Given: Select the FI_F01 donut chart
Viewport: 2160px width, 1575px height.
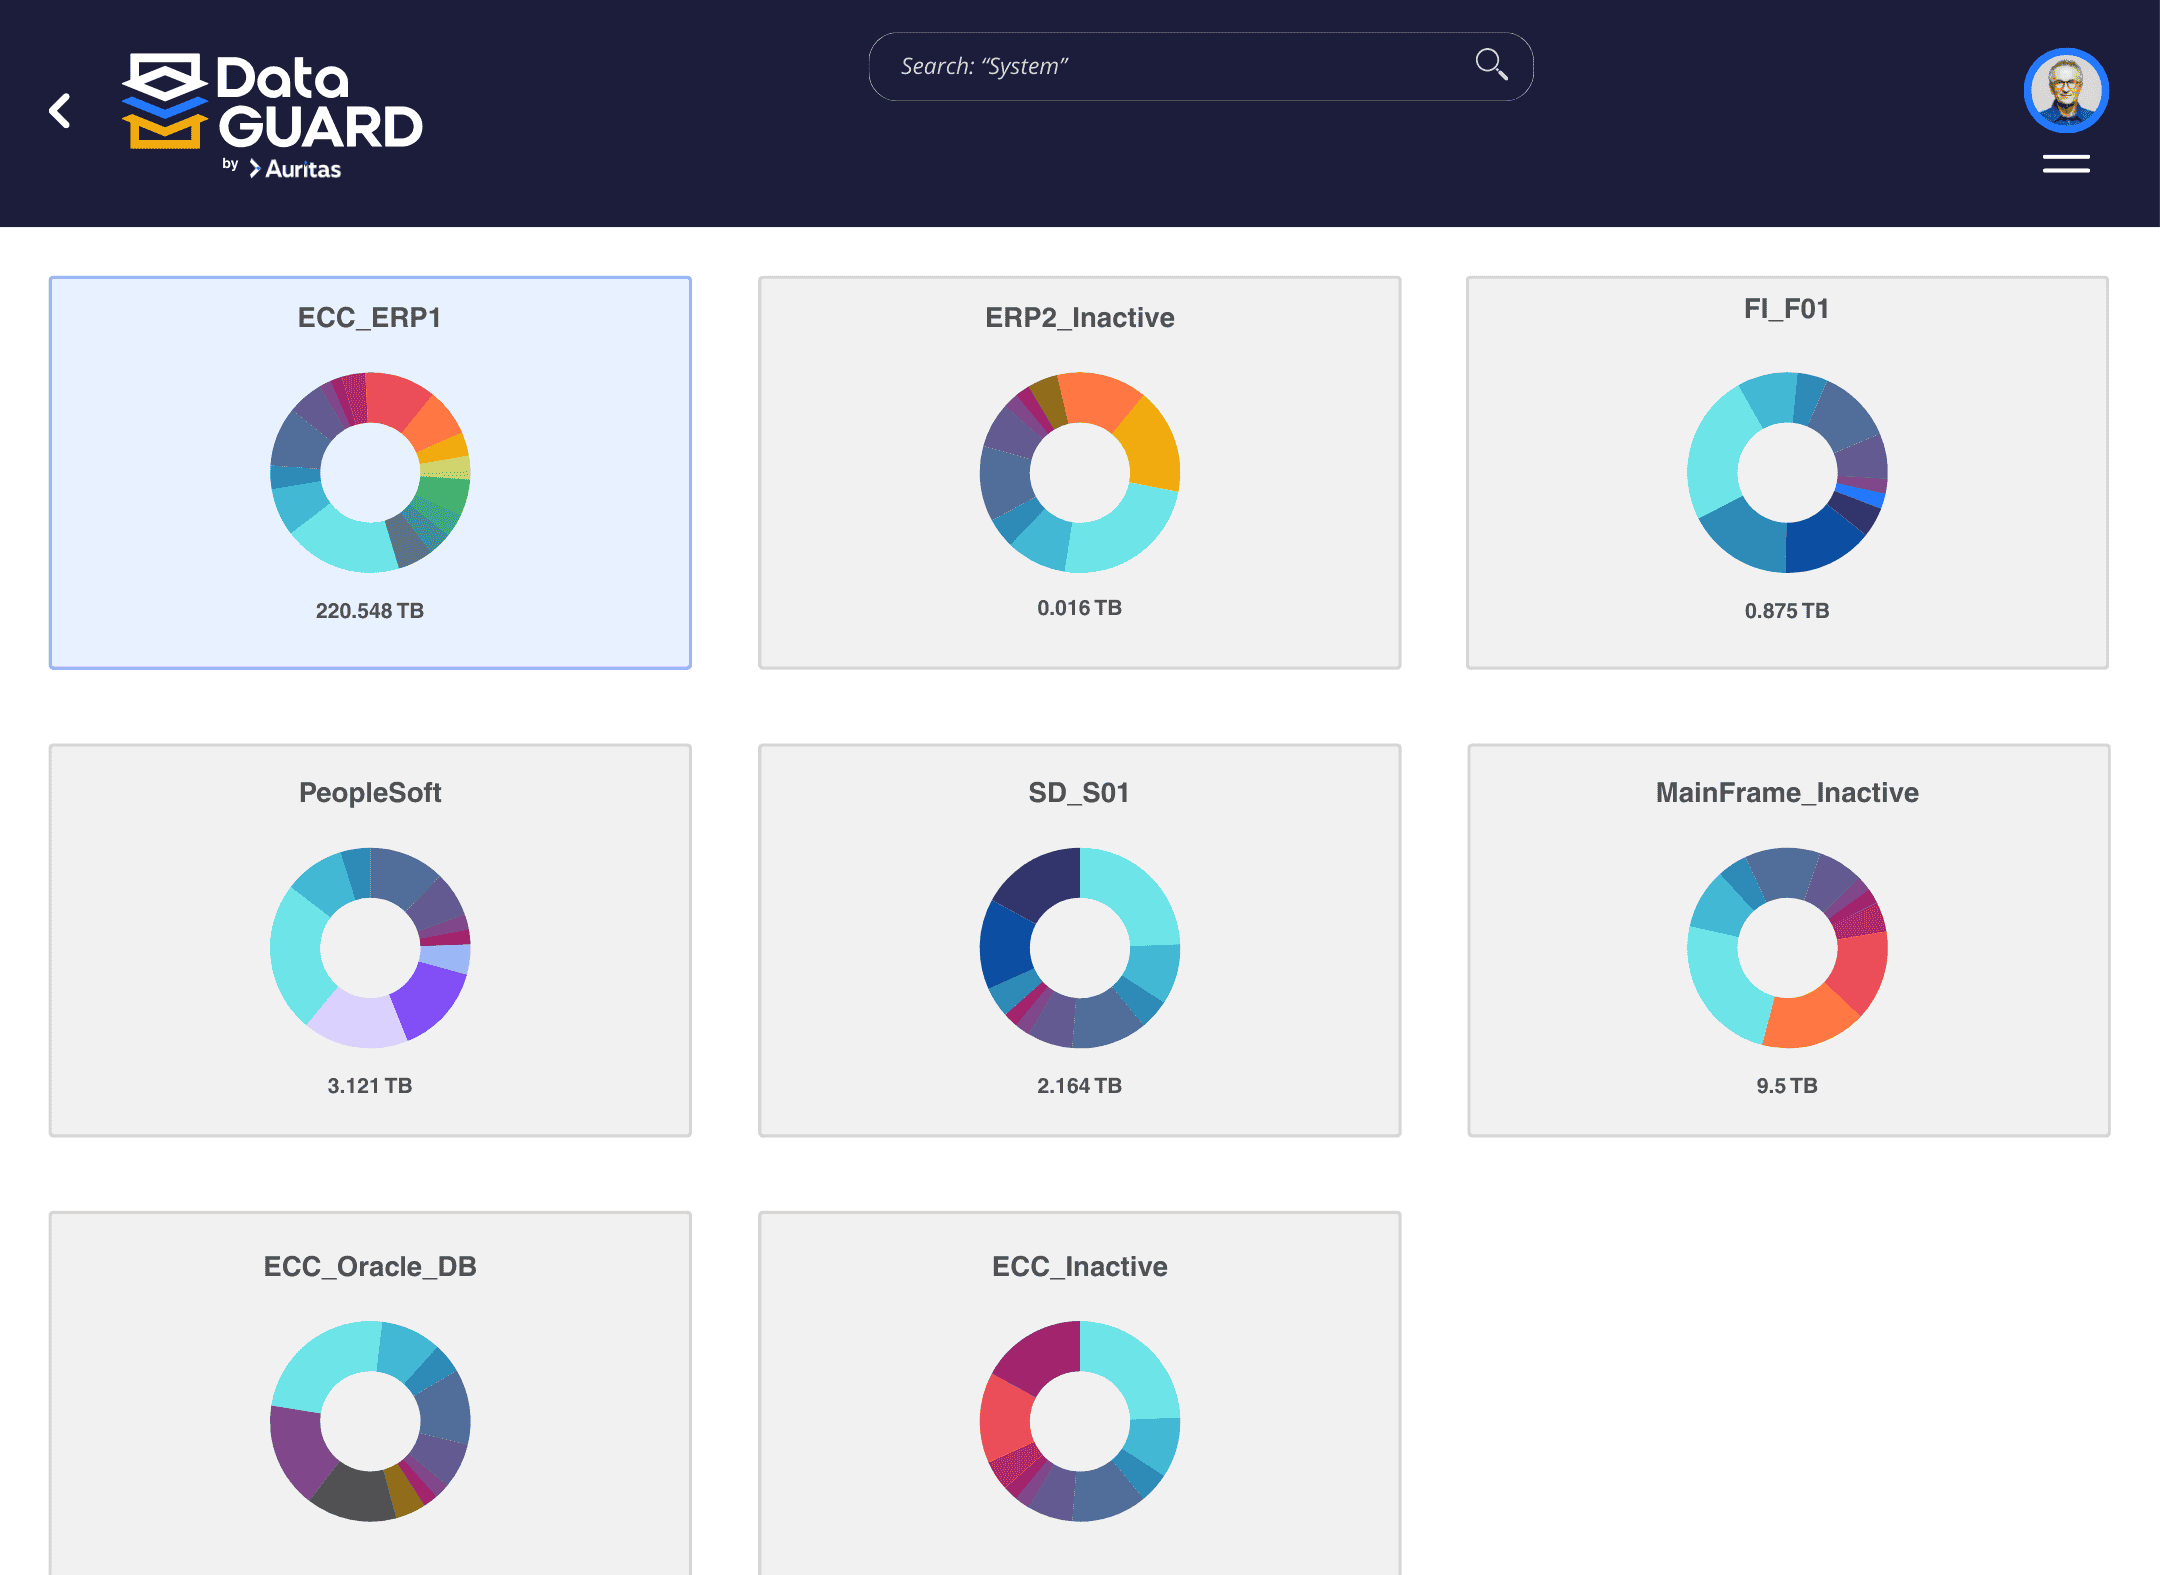Looking at the screenshot, I should click(1786, 472).
